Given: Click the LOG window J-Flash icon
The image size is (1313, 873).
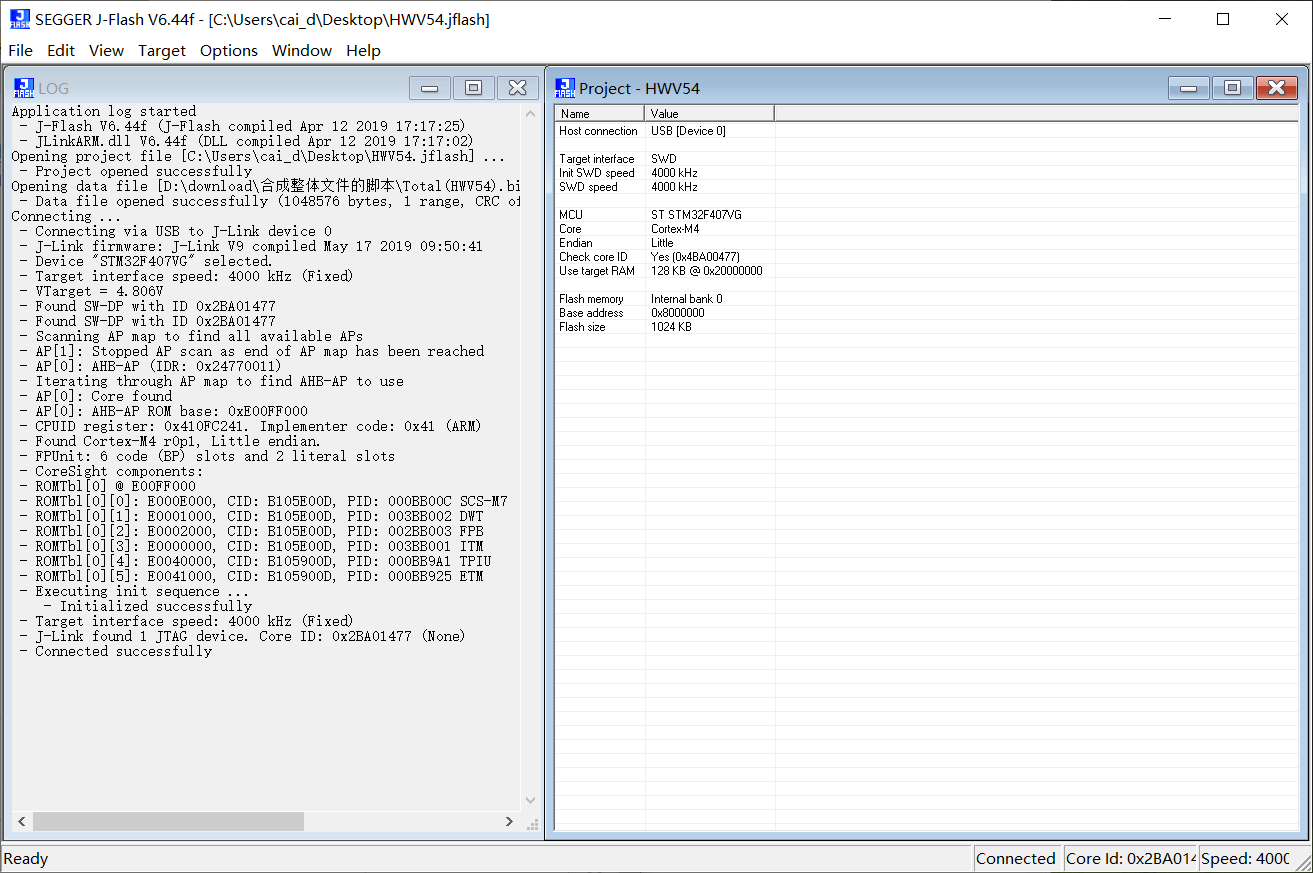Looking at the screenshot, I should tap(22, 88).
